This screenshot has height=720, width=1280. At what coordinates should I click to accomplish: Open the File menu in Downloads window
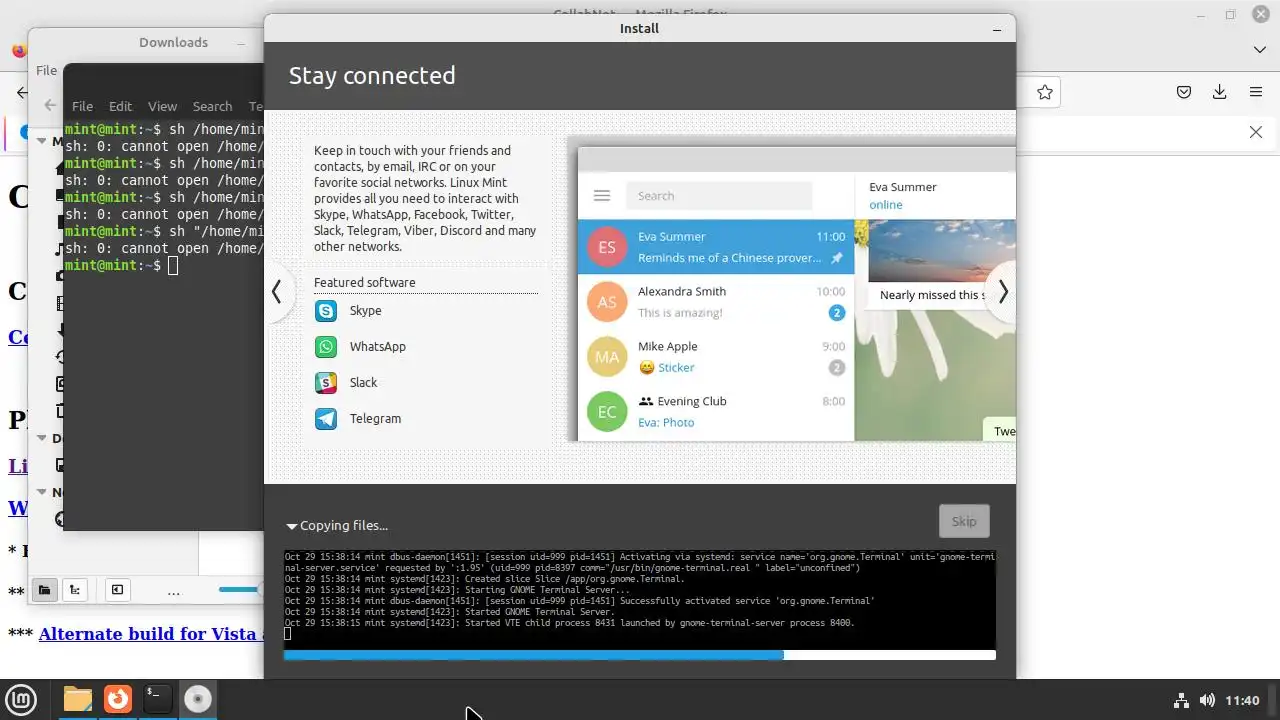coord(46,71)
